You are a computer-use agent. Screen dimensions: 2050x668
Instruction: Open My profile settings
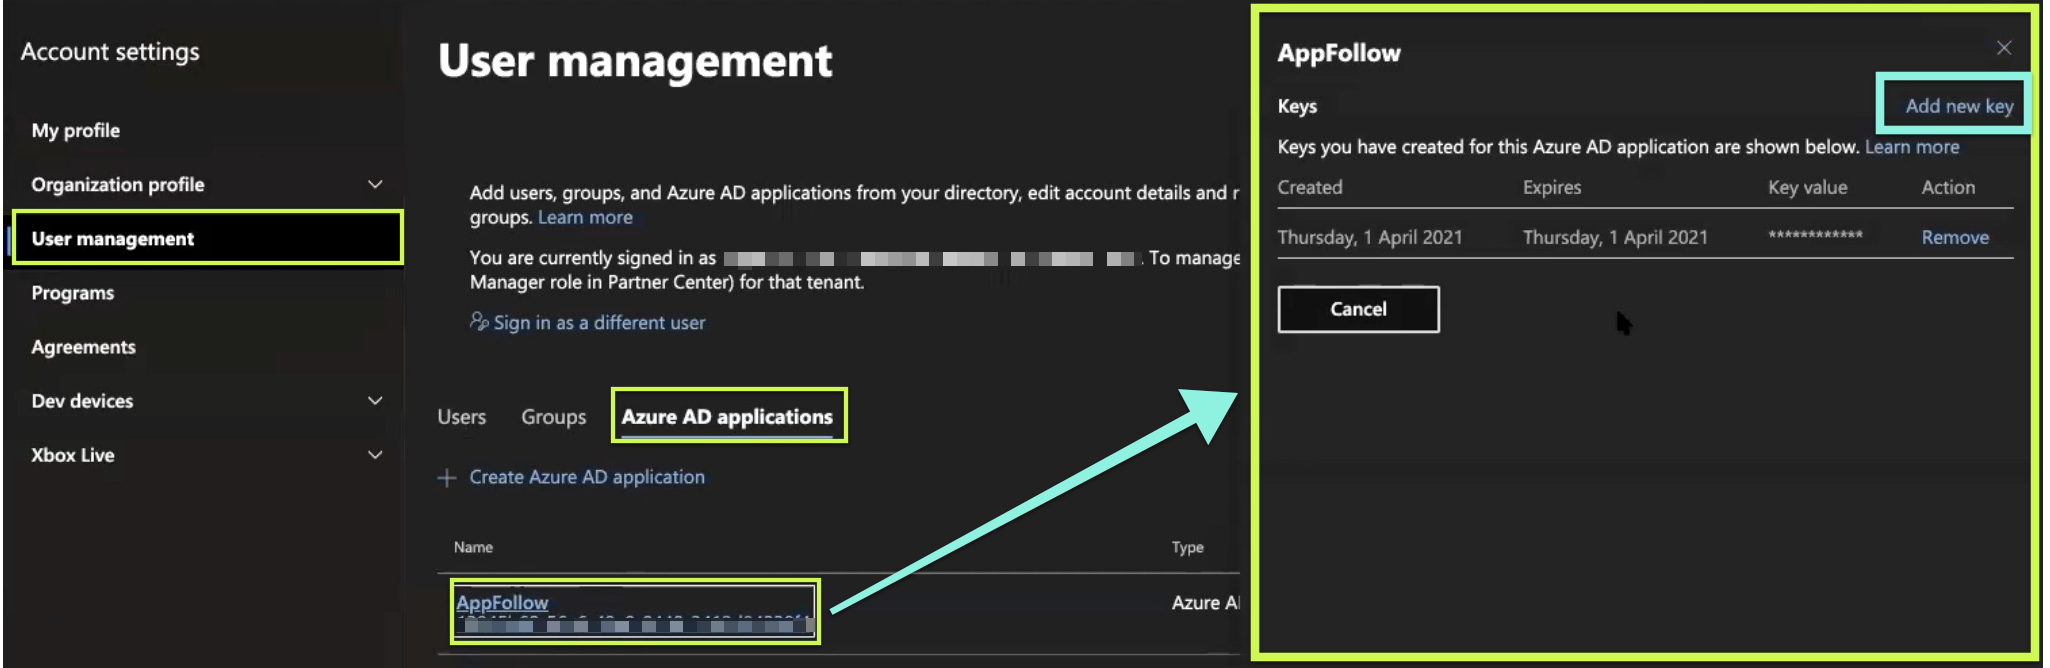(76, 131)
